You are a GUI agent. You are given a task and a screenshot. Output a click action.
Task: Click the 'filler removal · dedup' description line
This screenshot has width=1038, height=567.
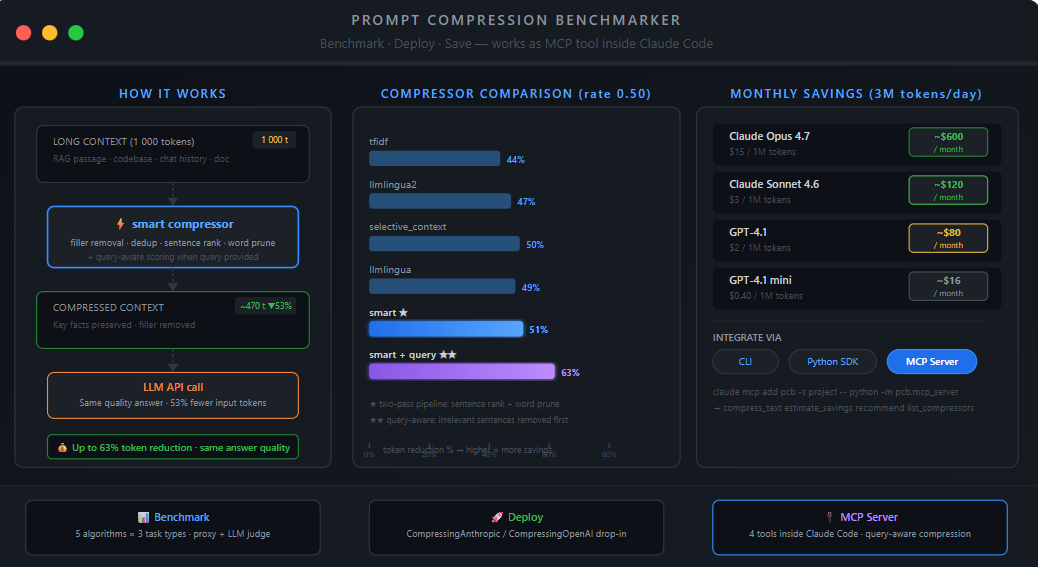[x=173, y=243]
